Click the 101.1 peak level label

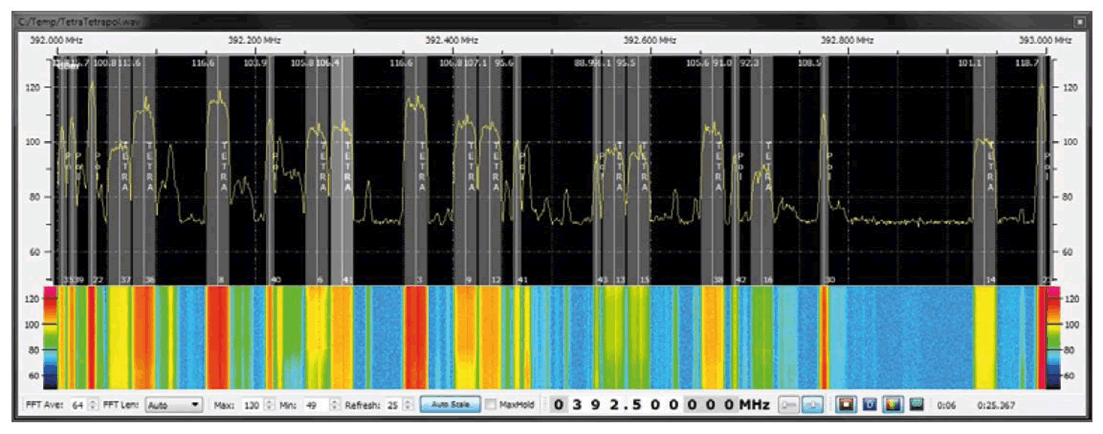970,63
